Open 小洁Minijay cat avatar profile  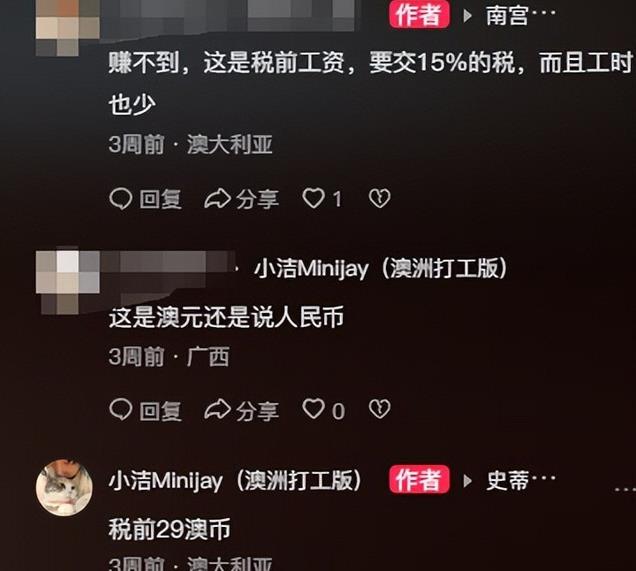point(64,487)
